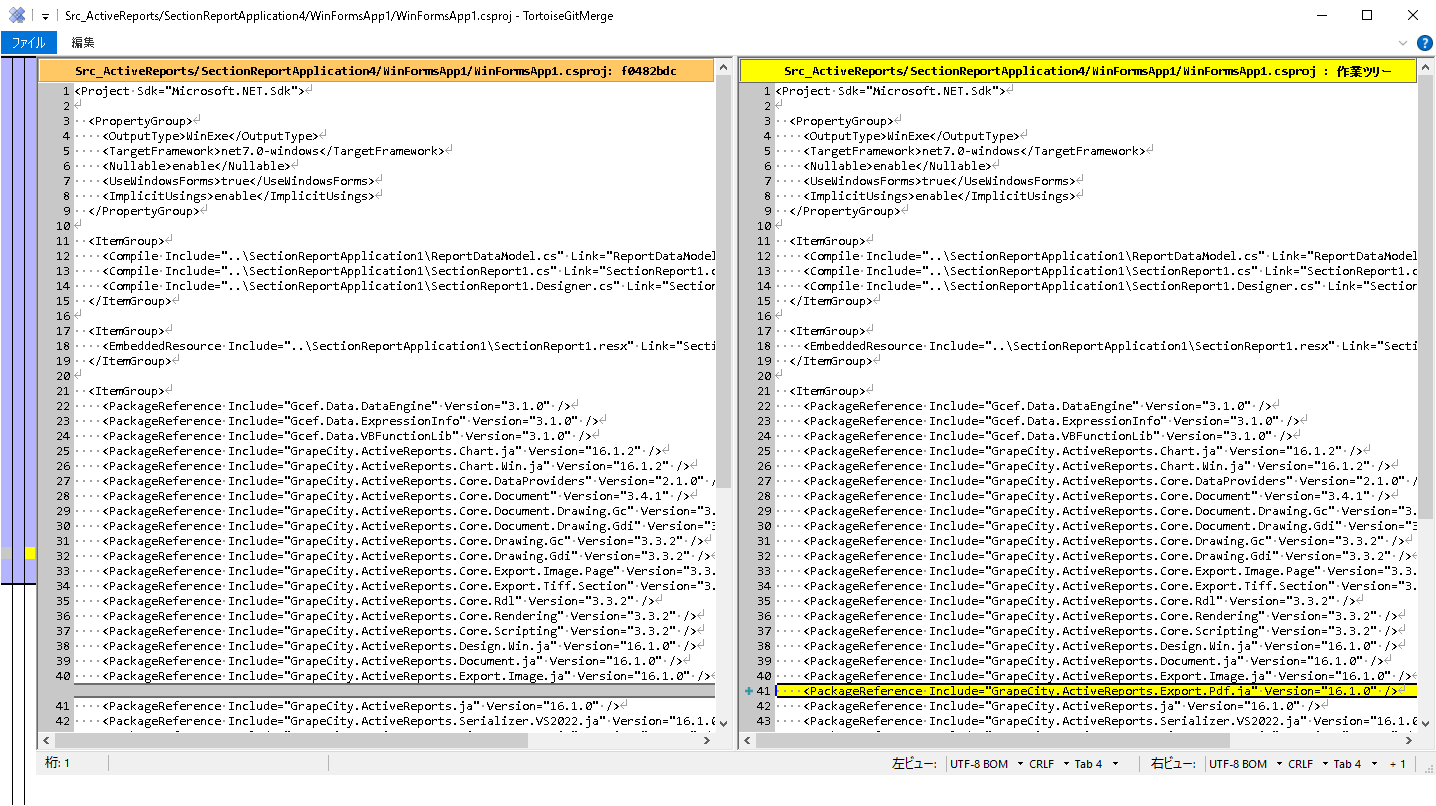Click the '+ 1' indicator in the status bar
1436x806 pixels.
pos(1398,763)
